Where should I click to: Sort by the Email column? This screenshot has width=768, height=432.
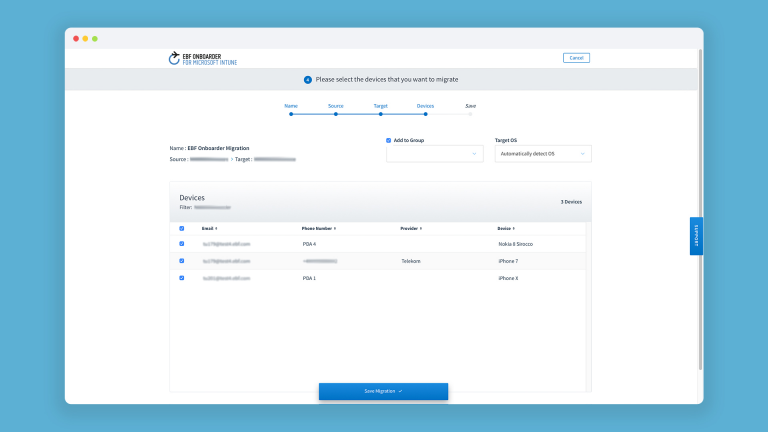tap(209, 229)
